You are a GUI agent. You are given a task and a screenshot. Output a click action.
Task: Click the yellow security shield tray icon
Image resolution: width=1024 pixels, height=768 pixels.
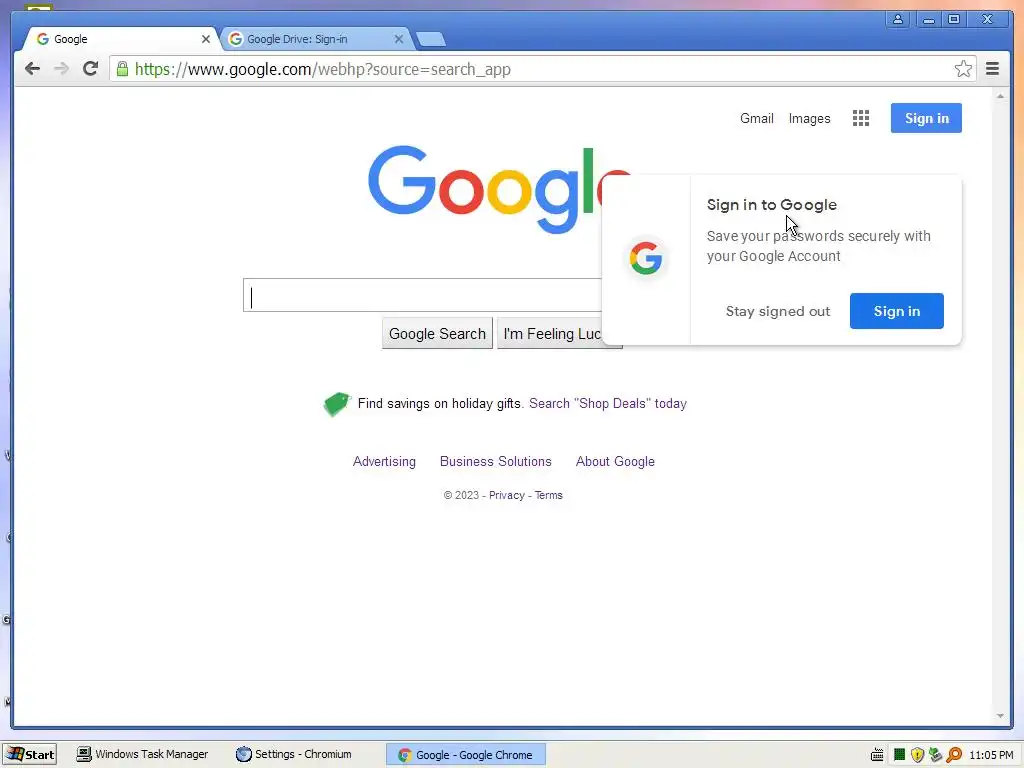[x=917, y=755]
